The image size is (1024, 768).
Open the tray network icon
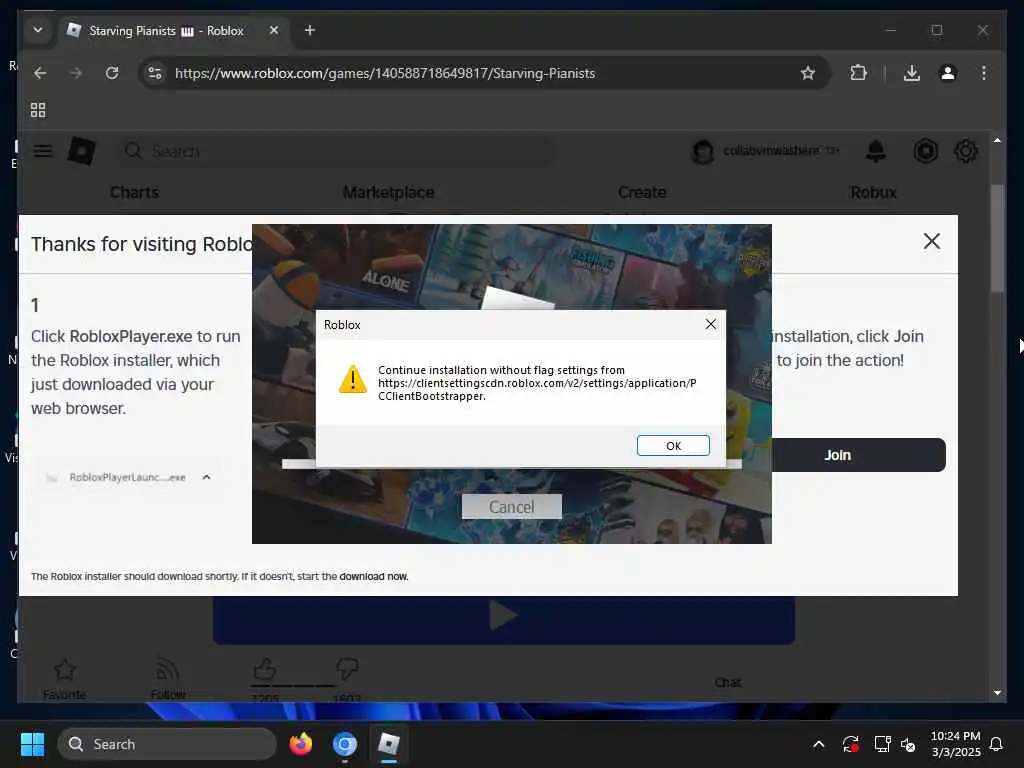pyautogui.click(x=882, y=744)
